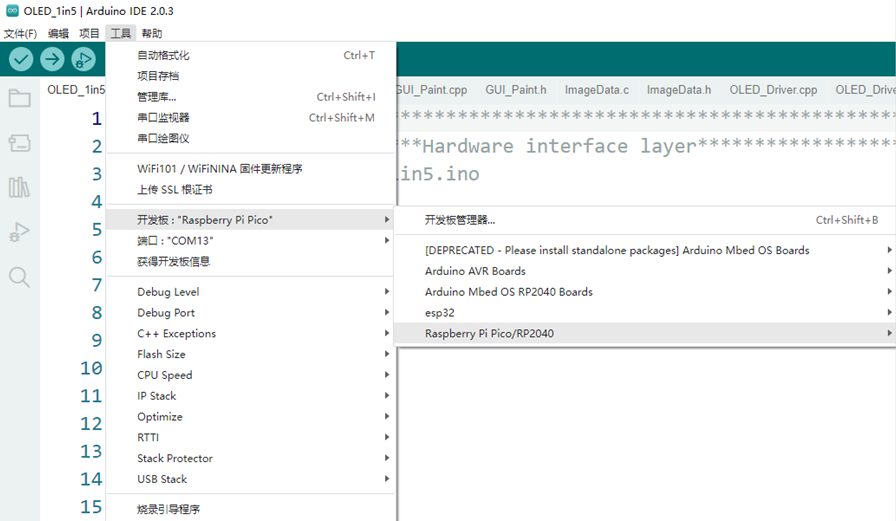Switch to the ImageData.h tab
This screenshot has height=521, width=896.
(x=678, y=90)
